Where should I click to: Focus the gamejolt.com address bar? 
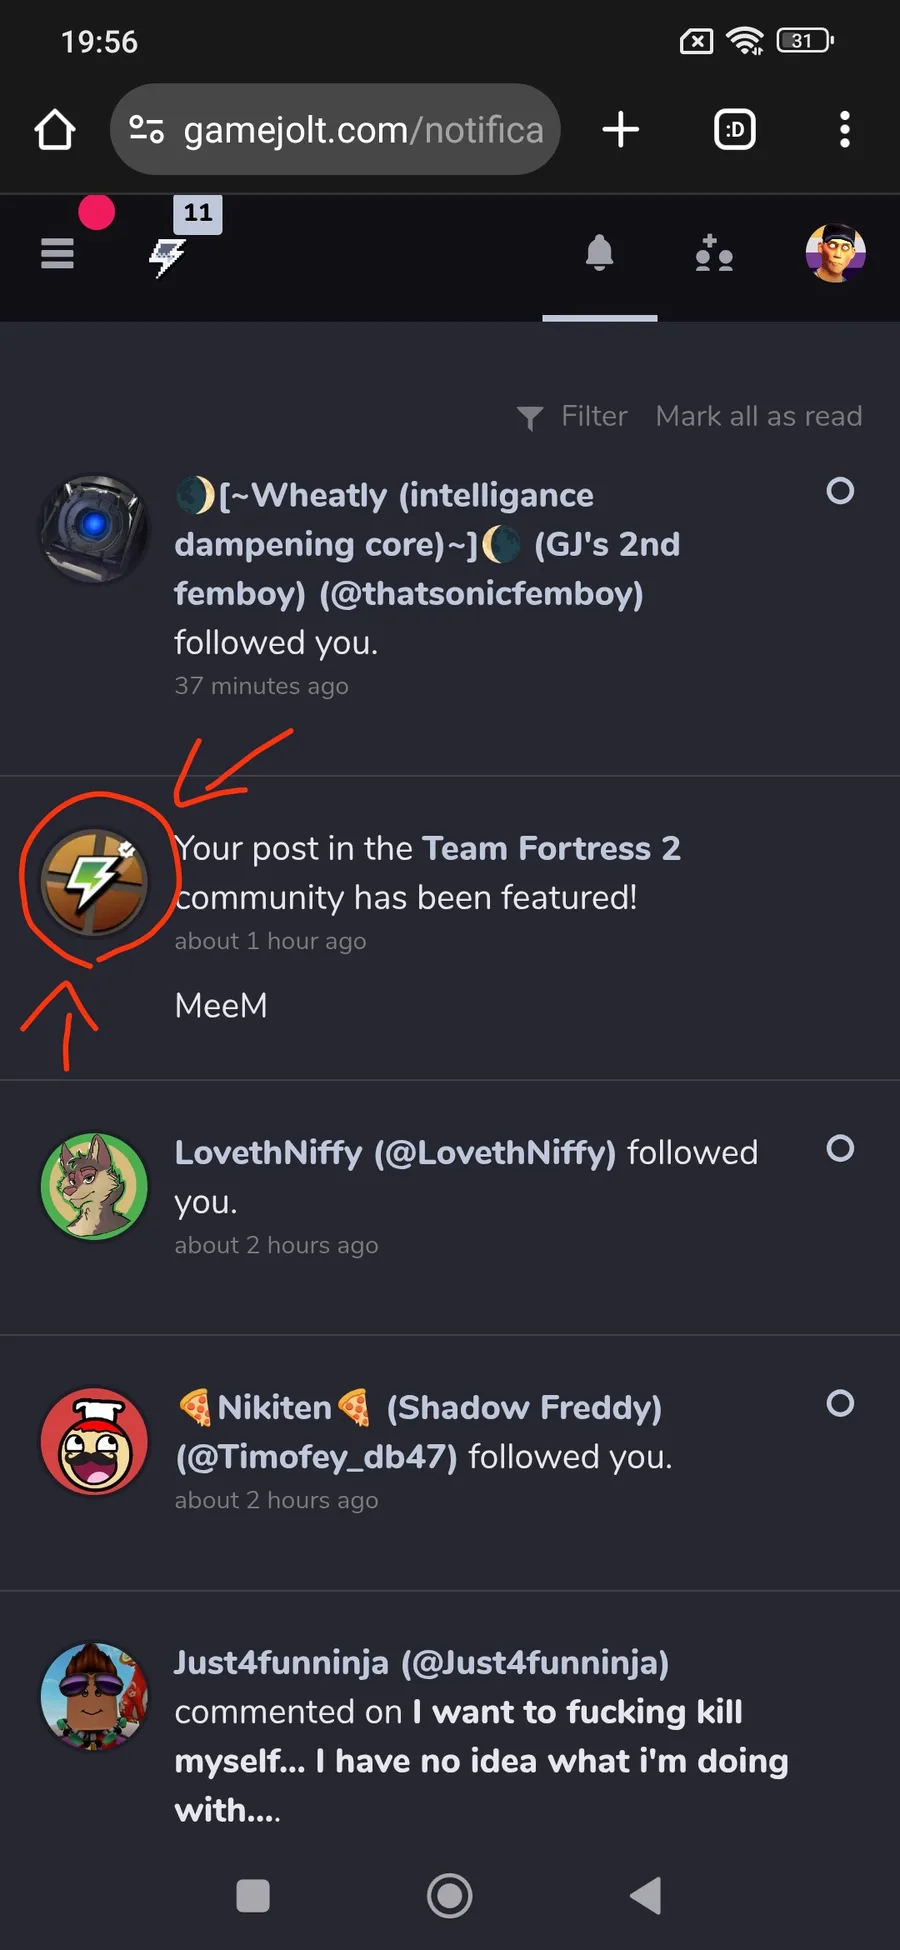tap(335, 130)
